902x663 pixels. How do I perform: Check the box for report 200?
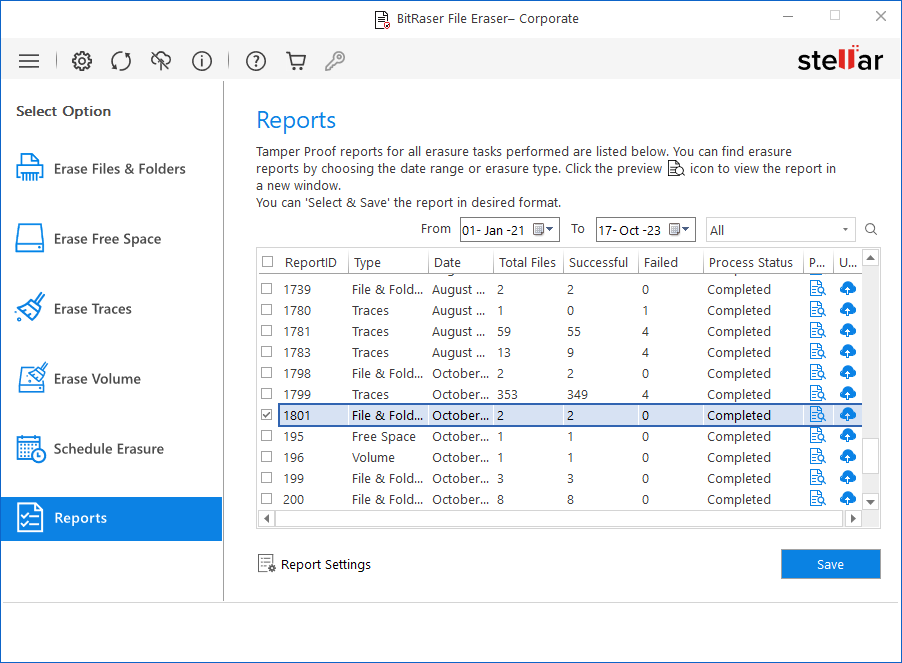(266, 499)
